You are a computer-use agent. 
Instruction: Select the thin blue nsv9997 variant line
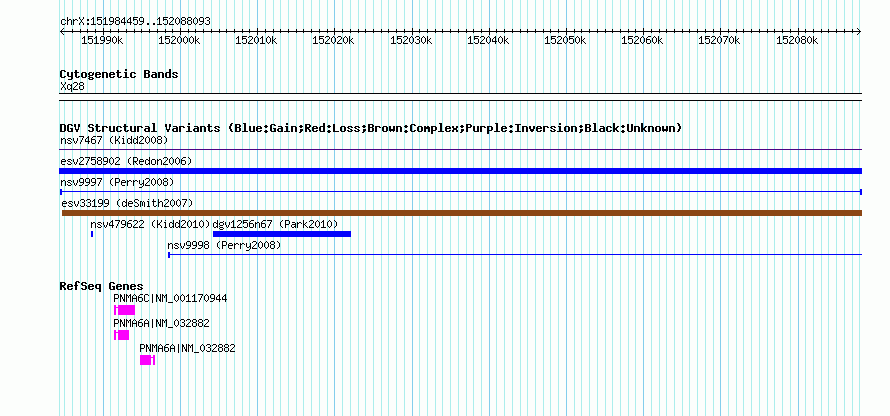(461, 192)
